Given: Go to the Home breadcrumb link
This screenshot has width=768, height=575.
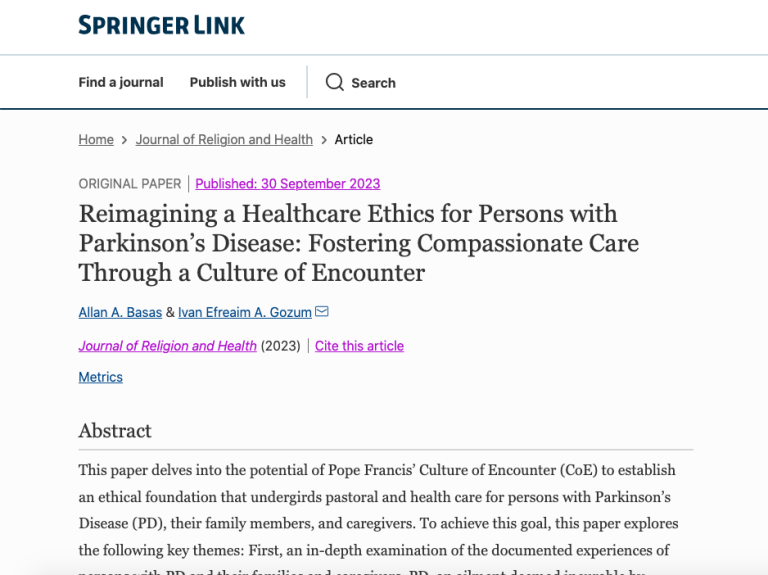Looking at the screenshot, I should [x=96, y=140].
